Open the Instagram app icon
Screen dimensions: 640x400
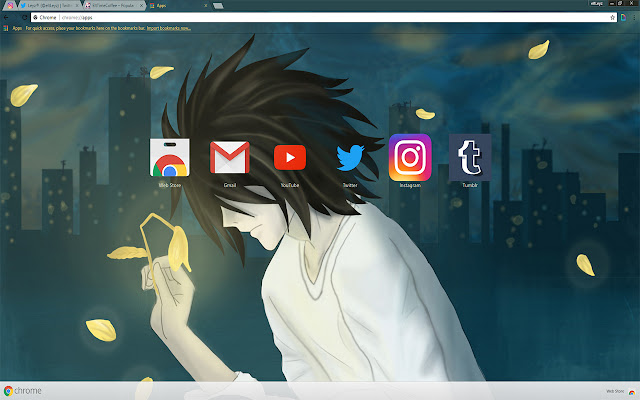point(410,158)
